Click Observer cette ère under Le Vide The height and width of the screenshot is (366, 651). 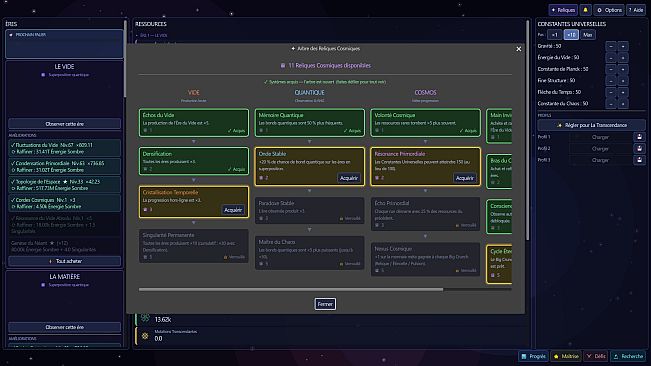(x=64, y=124)
